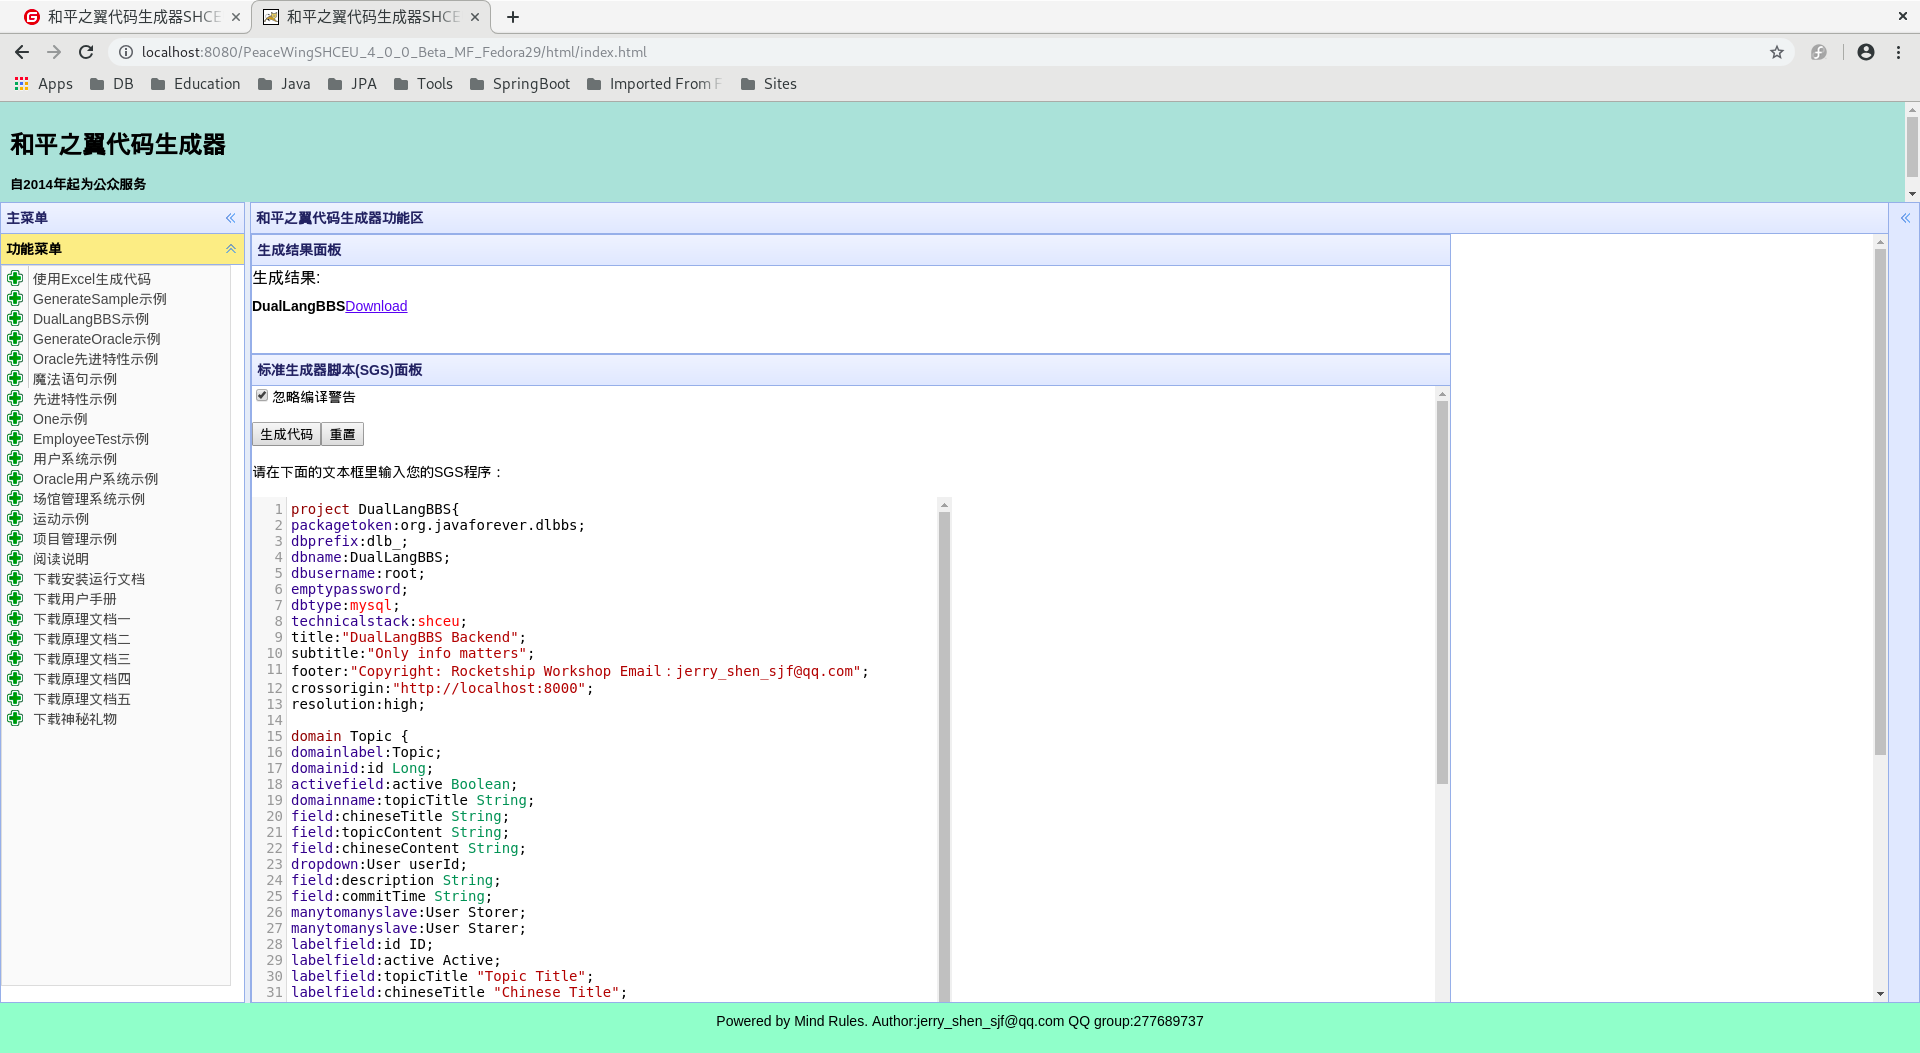Collapse the 主菜单 left panel

[230, 218]
